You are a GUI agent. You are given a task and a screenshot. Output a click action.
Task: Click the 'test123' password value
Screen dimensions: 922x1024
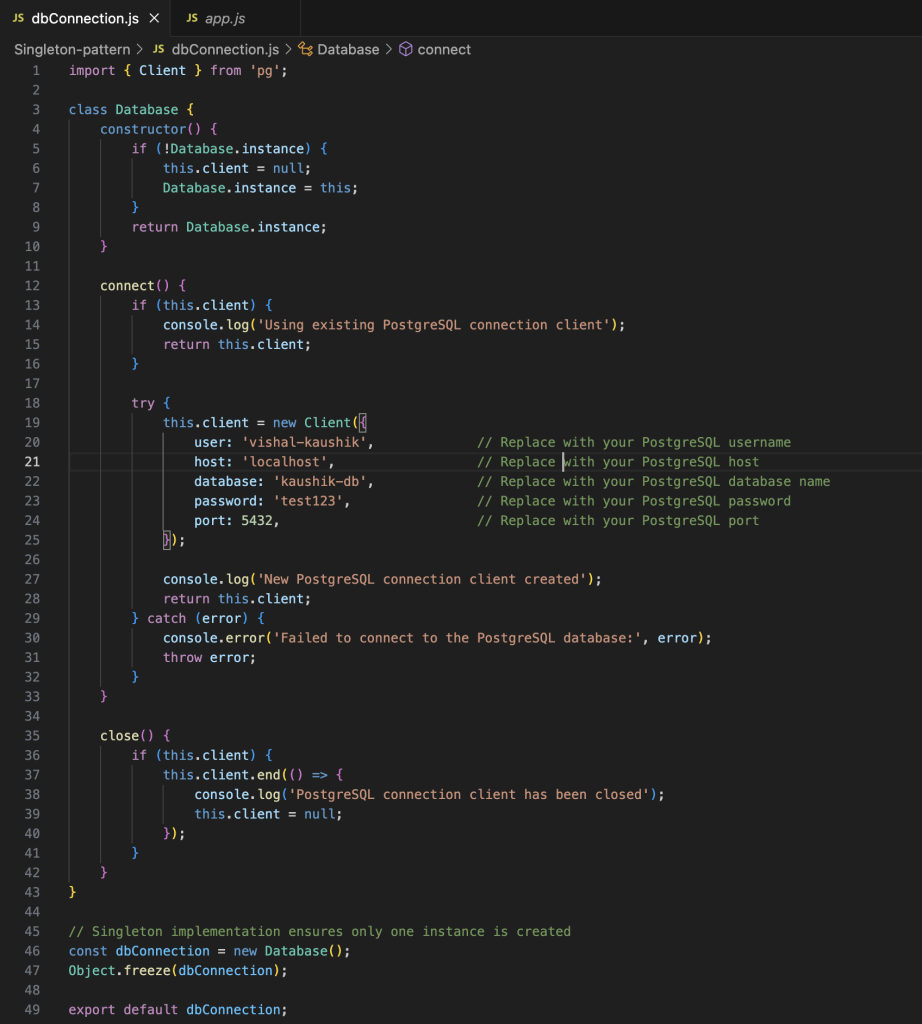pos(308,501)
